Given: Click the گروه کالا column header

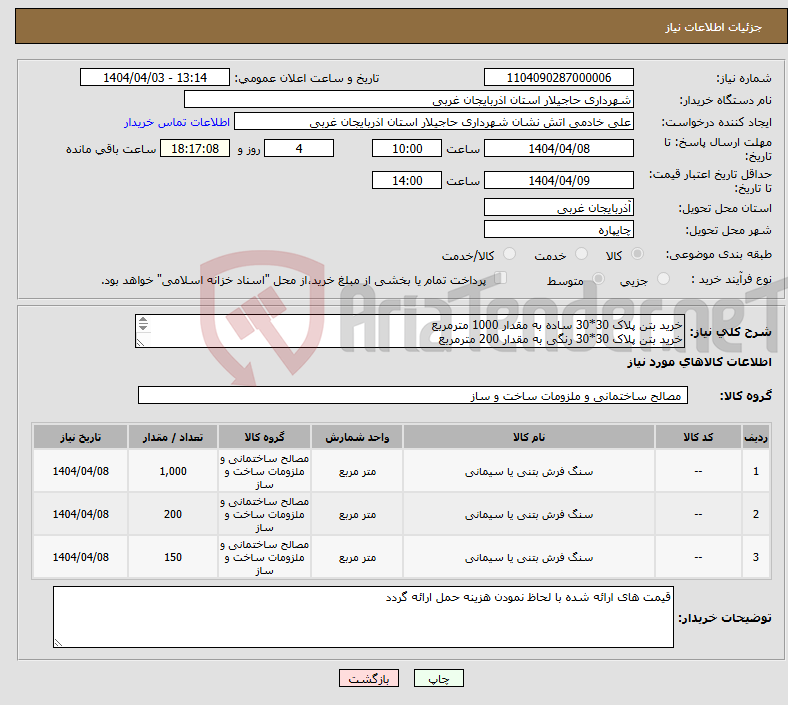Looking at the screenshot, I should pos(264,437).
